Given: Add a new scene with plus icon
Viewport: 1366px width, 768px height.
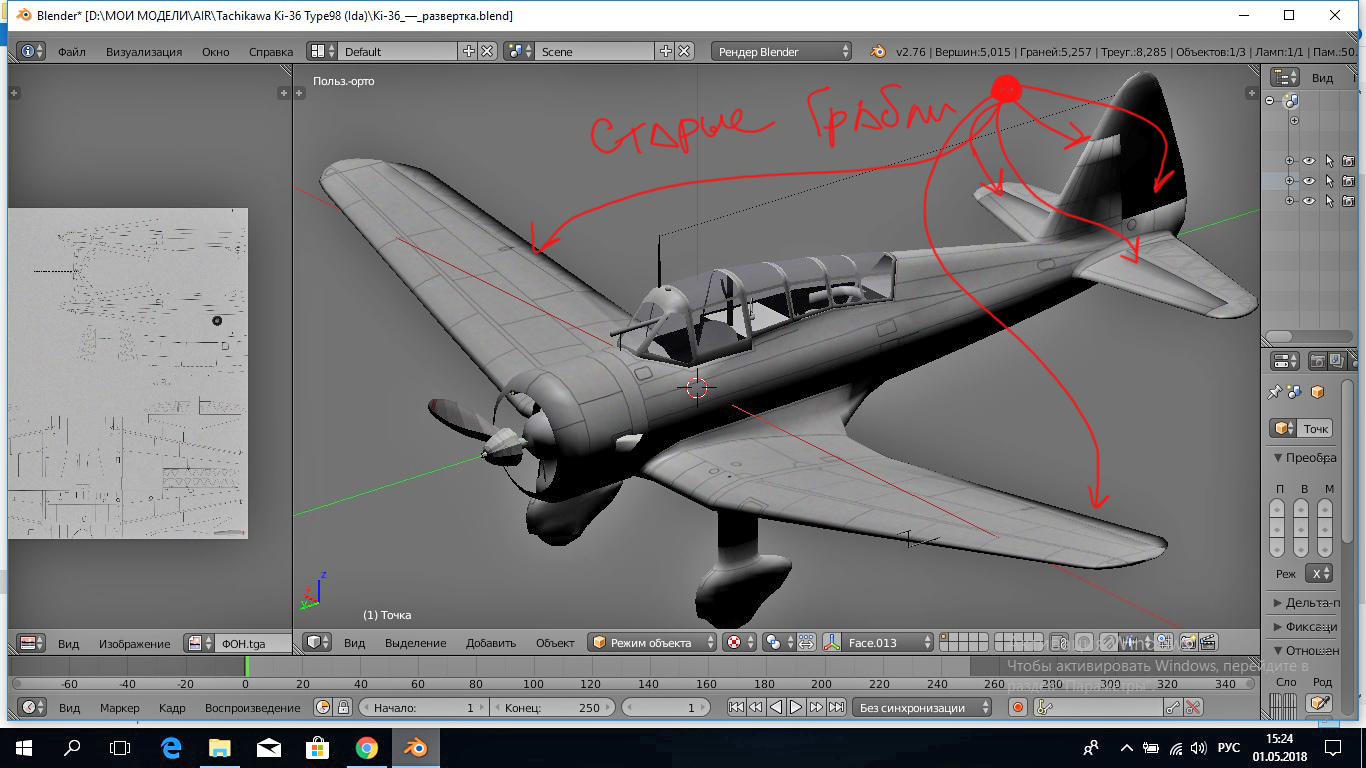Looking at the screenshot, I should pos(666,51).
